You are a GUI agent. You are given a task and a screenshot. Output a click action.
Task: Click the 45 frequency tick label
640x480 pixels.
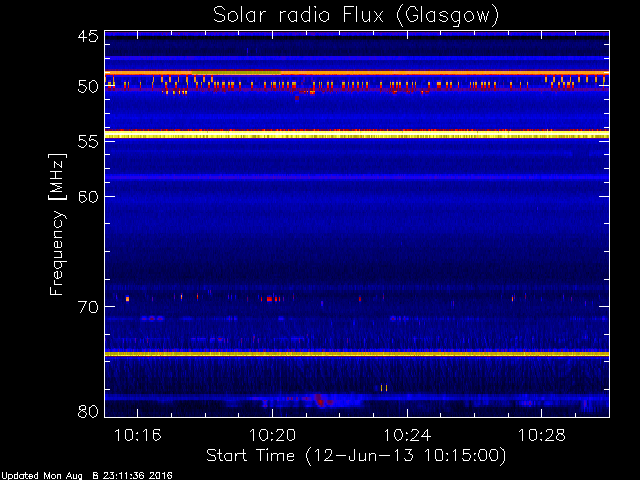coord(88,36)
